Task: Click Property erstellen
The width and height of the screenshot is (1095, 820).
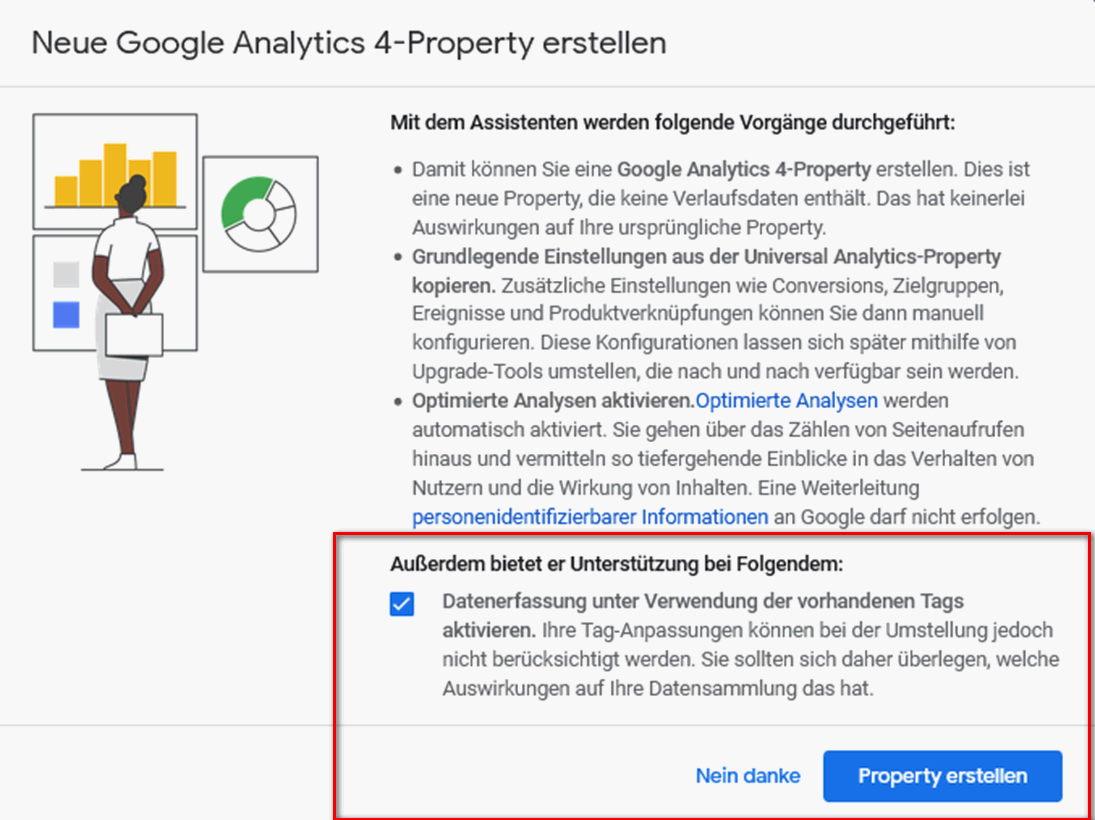Action: [941, 776]
